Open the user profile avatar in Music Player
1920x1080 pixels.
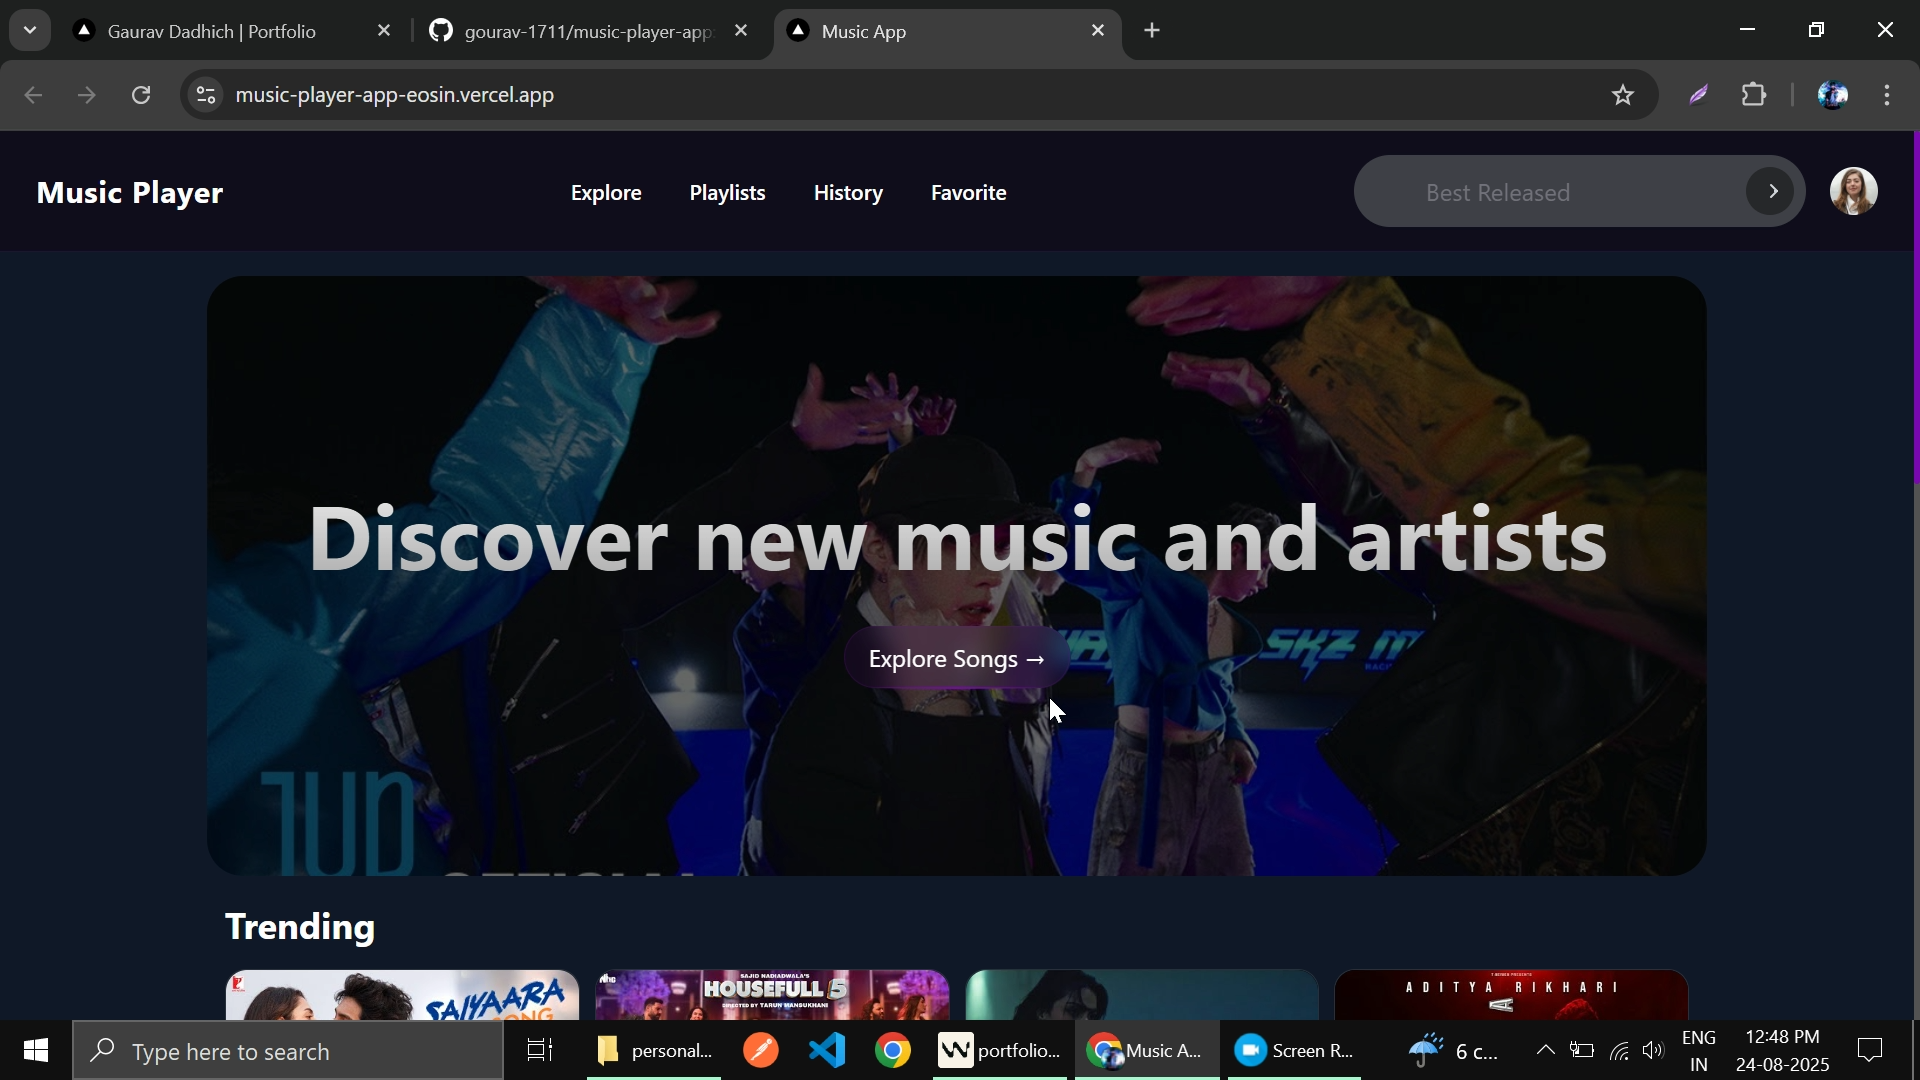click(x=1855, y=190)
